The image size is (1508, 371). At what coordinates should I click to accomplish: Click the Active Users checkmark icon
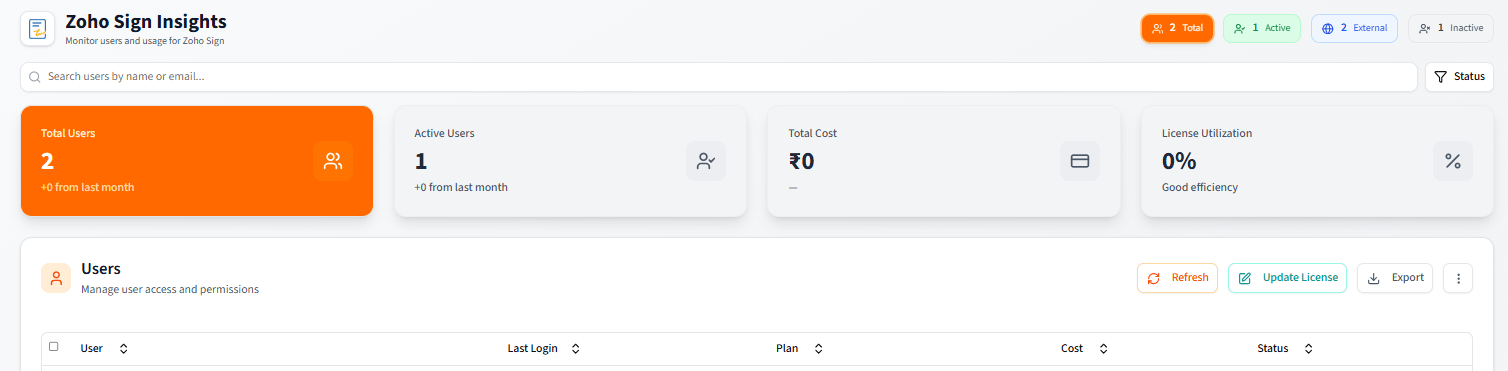click(x=706, y=161)
